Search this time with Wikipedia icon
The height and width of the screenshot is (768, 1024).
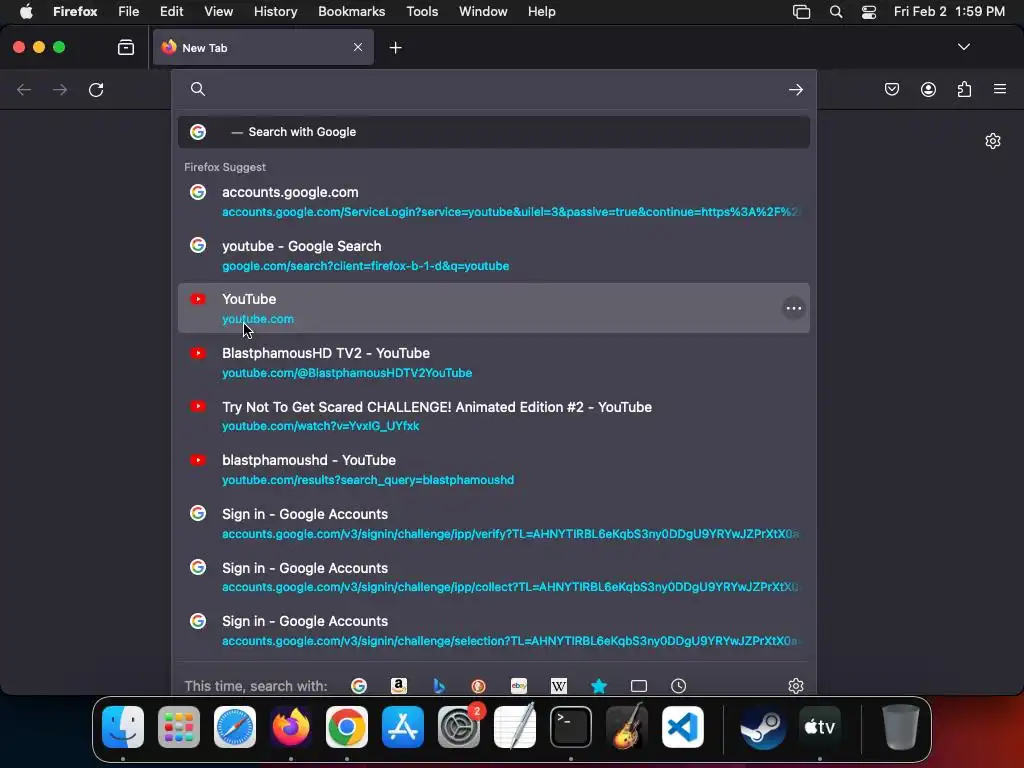(x=558, y=686)
